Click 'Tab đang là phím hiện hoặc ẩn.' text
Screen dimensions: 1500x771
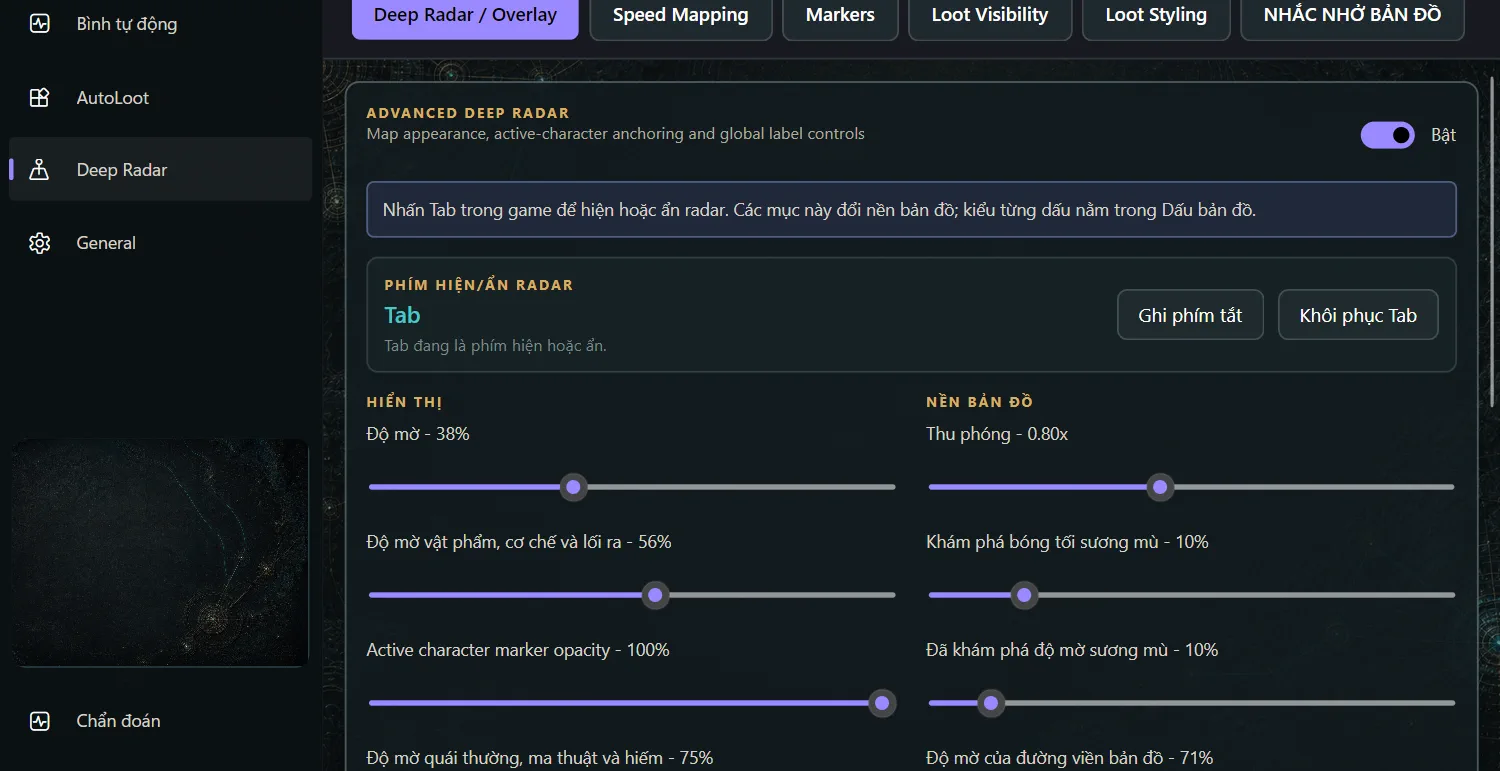[495, 346]
